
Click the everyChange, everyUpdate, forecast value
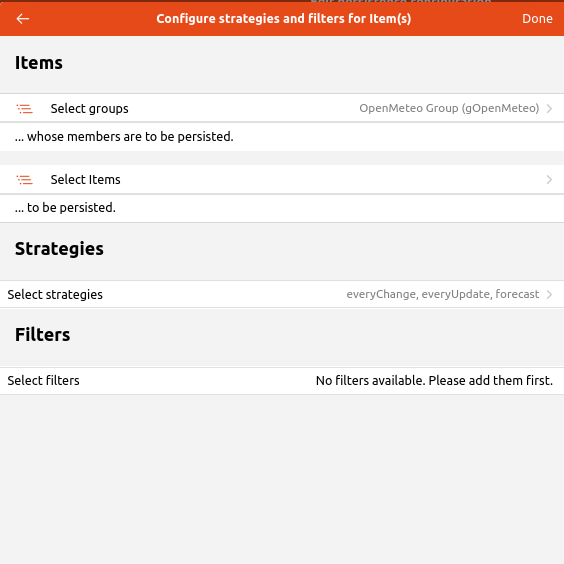[x=442, y=294]
